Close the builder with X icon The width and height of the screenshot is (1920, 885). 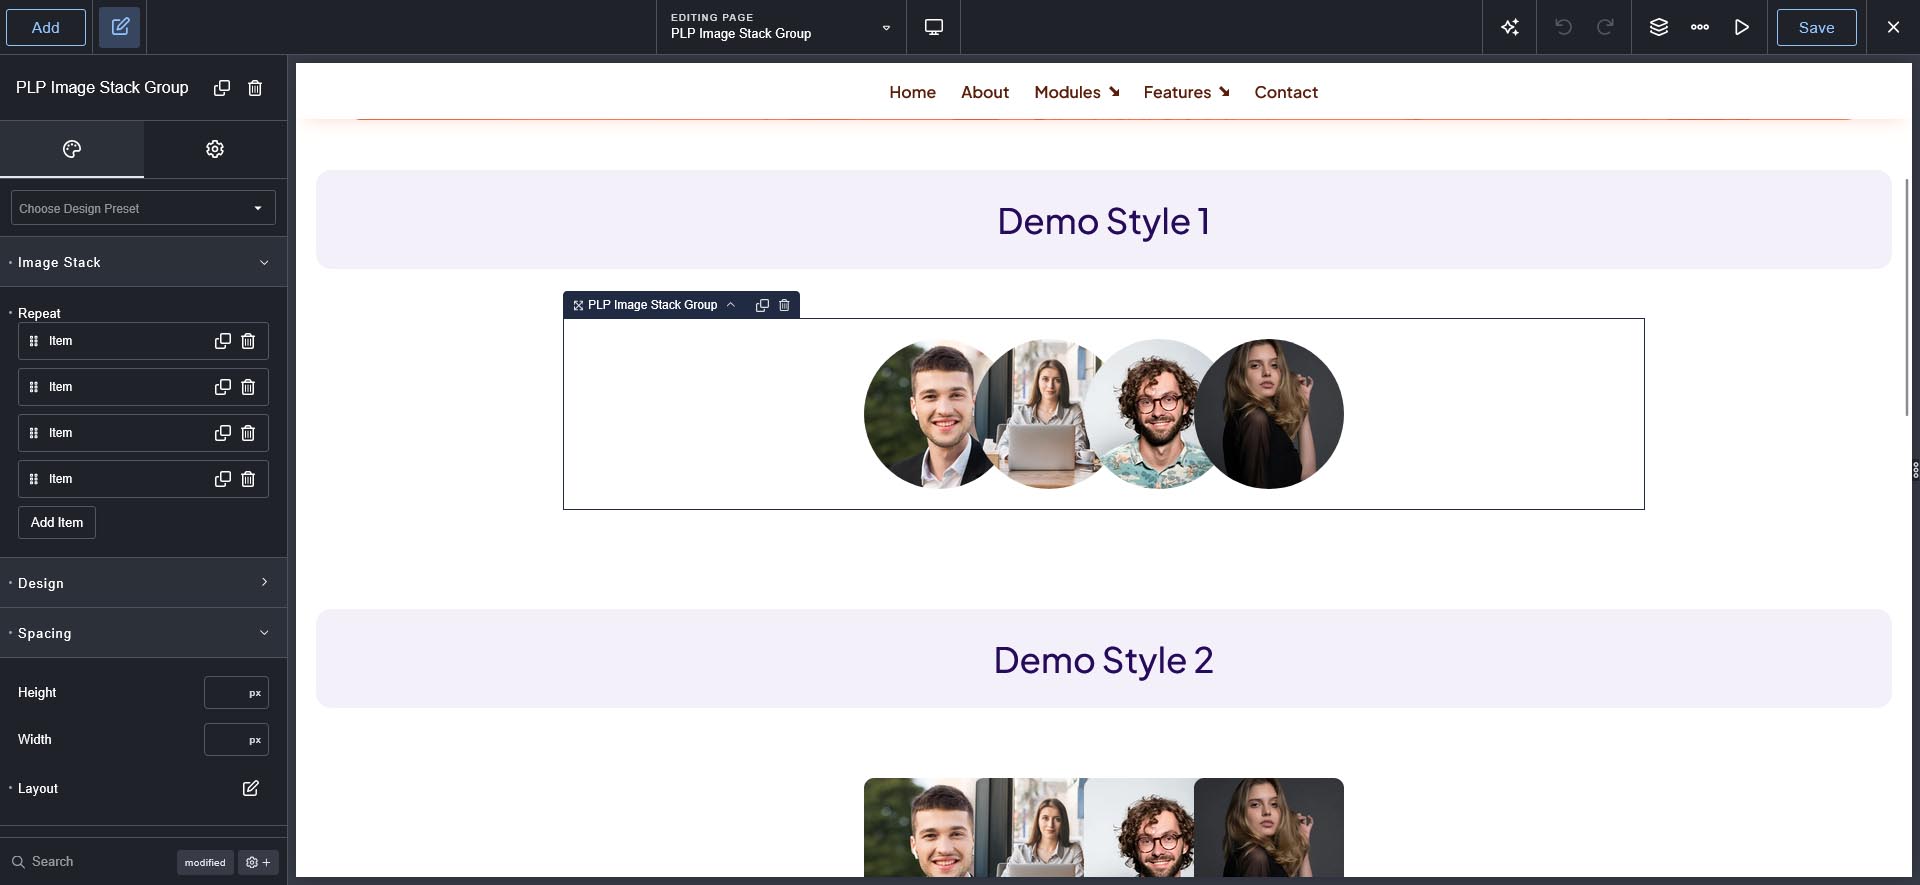[x=1893, y=27]
